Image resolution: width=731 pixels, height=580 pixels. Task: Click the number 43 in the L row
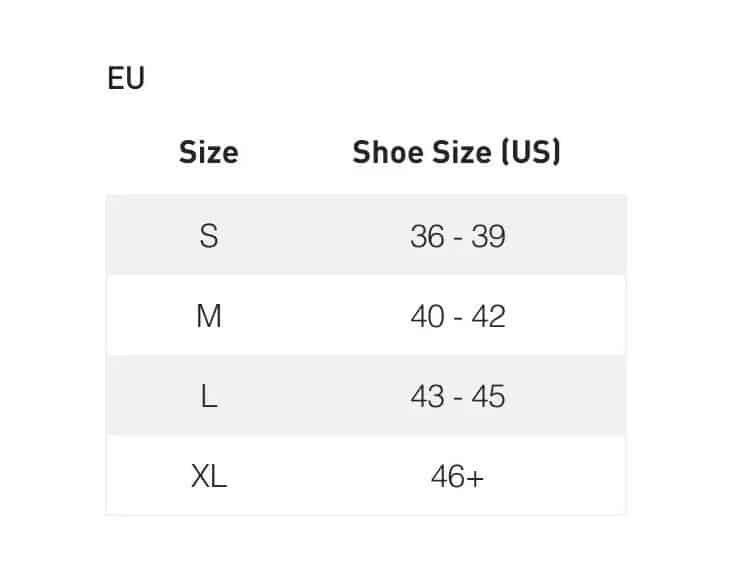427,396
